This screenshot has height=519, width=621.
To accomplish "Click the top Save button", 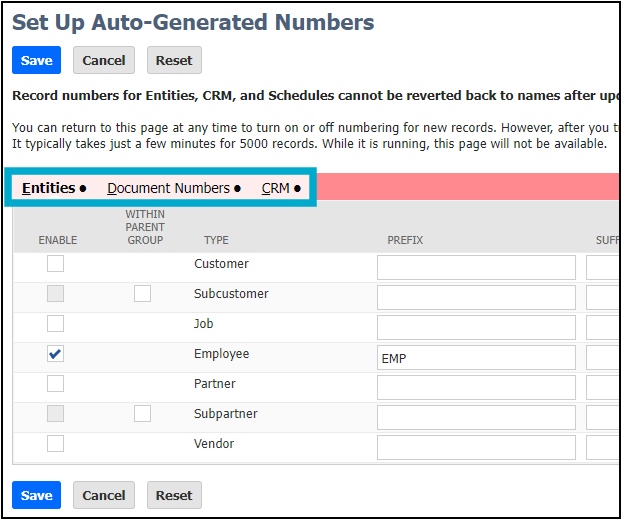I will click(x=36, y=60).
